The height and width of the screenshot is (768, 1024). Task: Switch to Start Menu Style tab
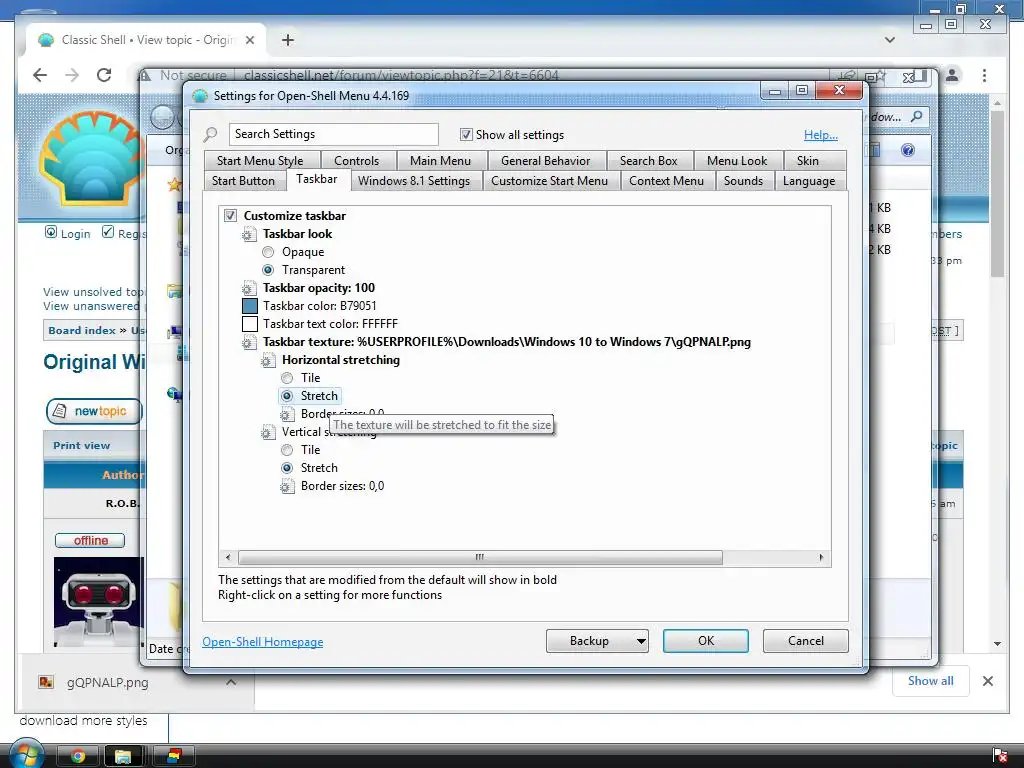tap(260, 161)
